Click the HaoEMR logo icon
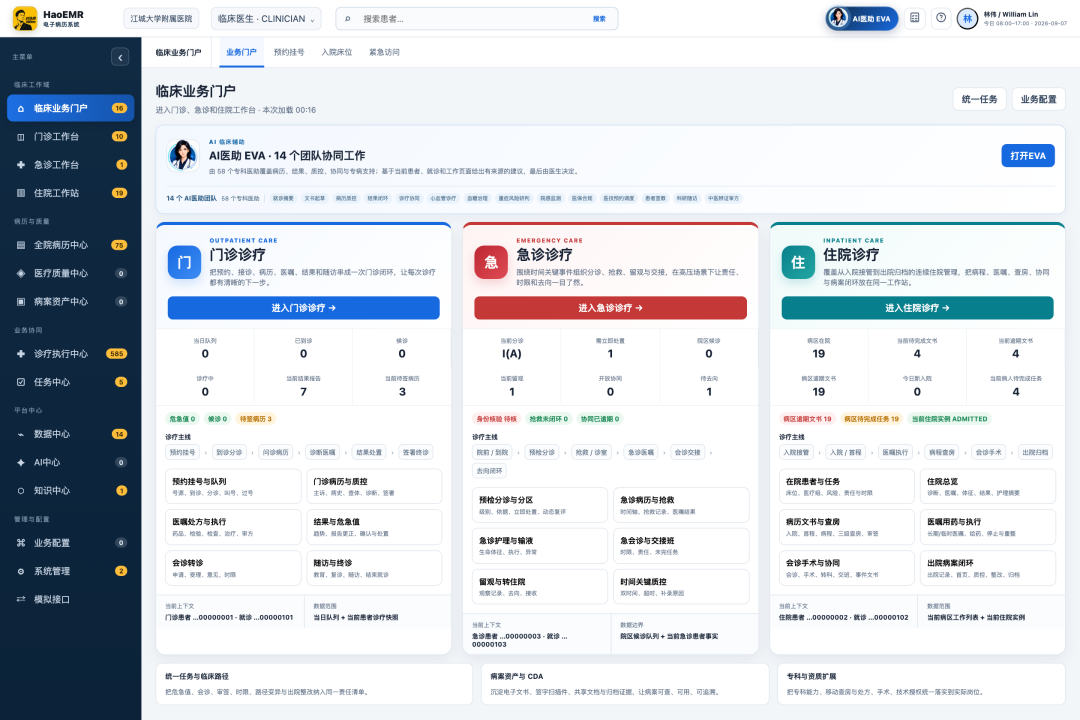 click(25, 19)
